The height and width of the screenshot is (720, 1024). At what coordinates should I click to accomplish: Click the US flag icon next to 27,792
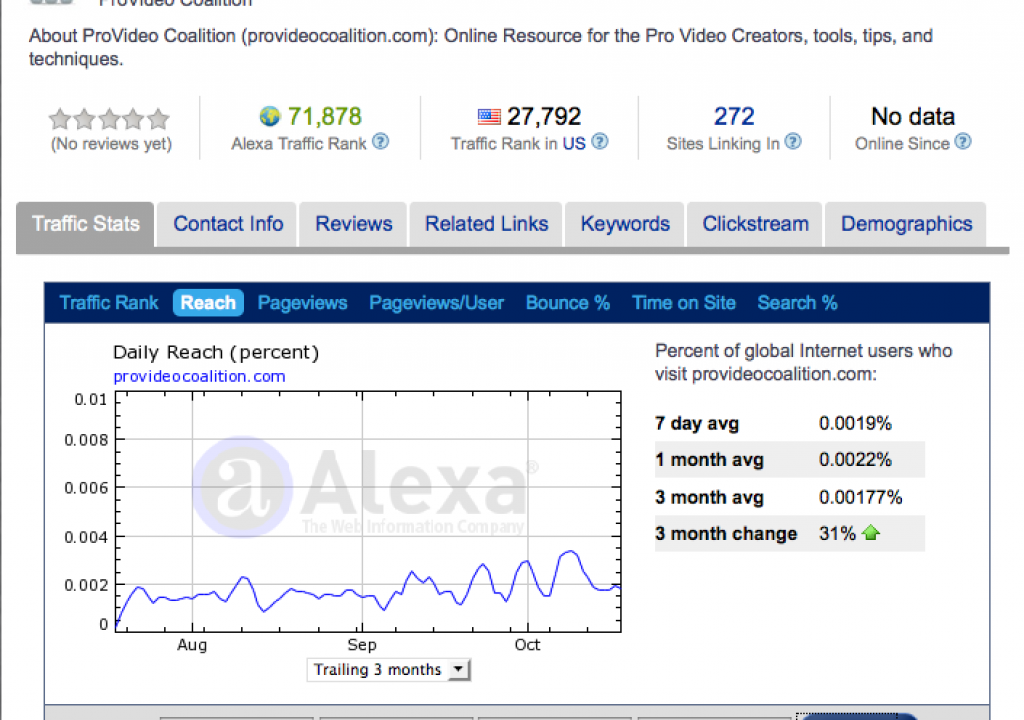488,117
